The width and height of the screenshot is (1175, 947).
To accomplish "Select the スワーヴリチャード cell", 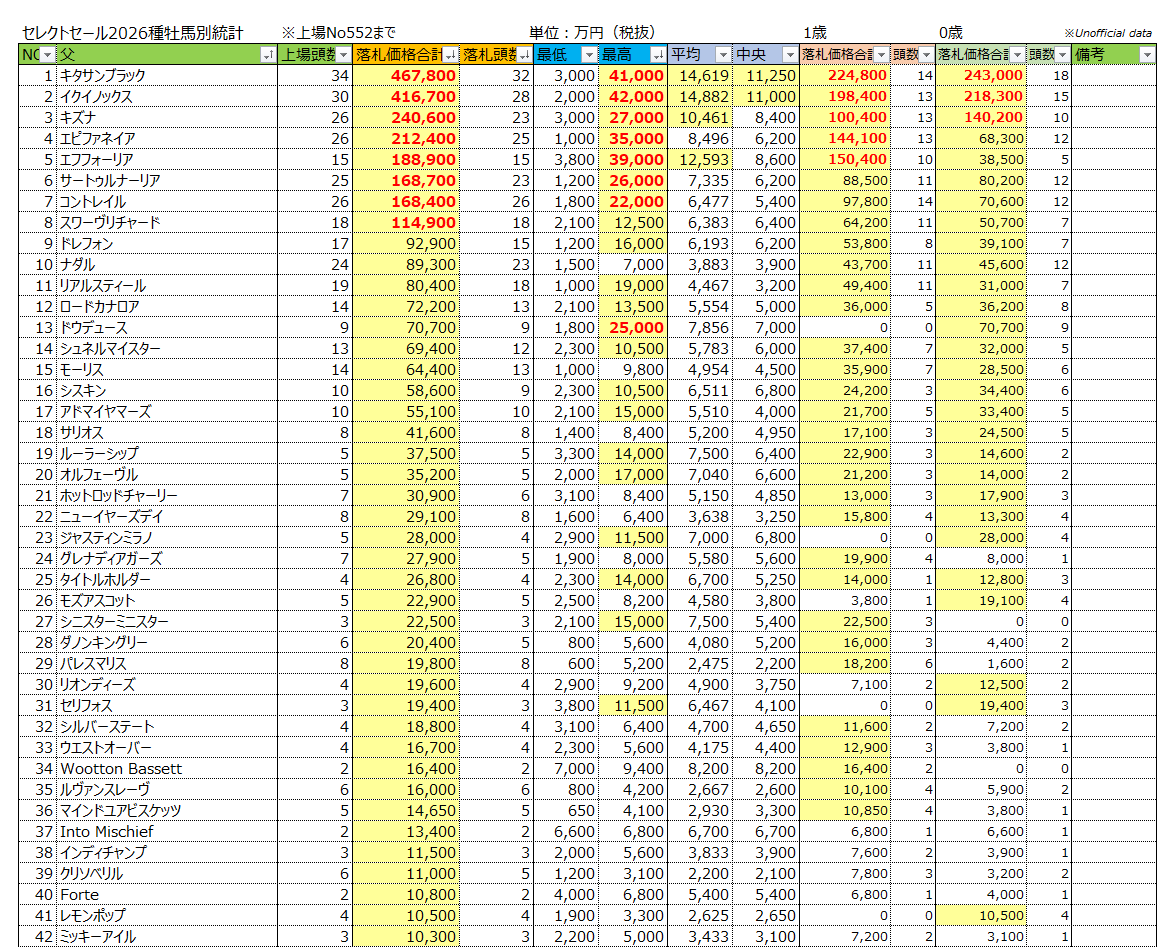I will tap(167, 223).
